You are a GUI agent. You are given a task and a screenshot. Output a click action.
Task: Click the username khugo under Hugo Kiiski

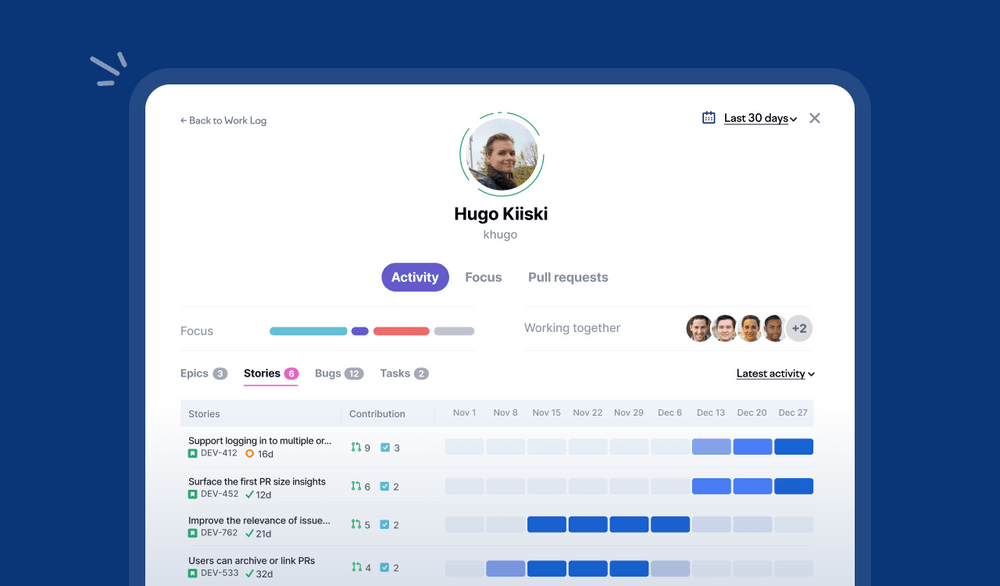click(500, 234)
